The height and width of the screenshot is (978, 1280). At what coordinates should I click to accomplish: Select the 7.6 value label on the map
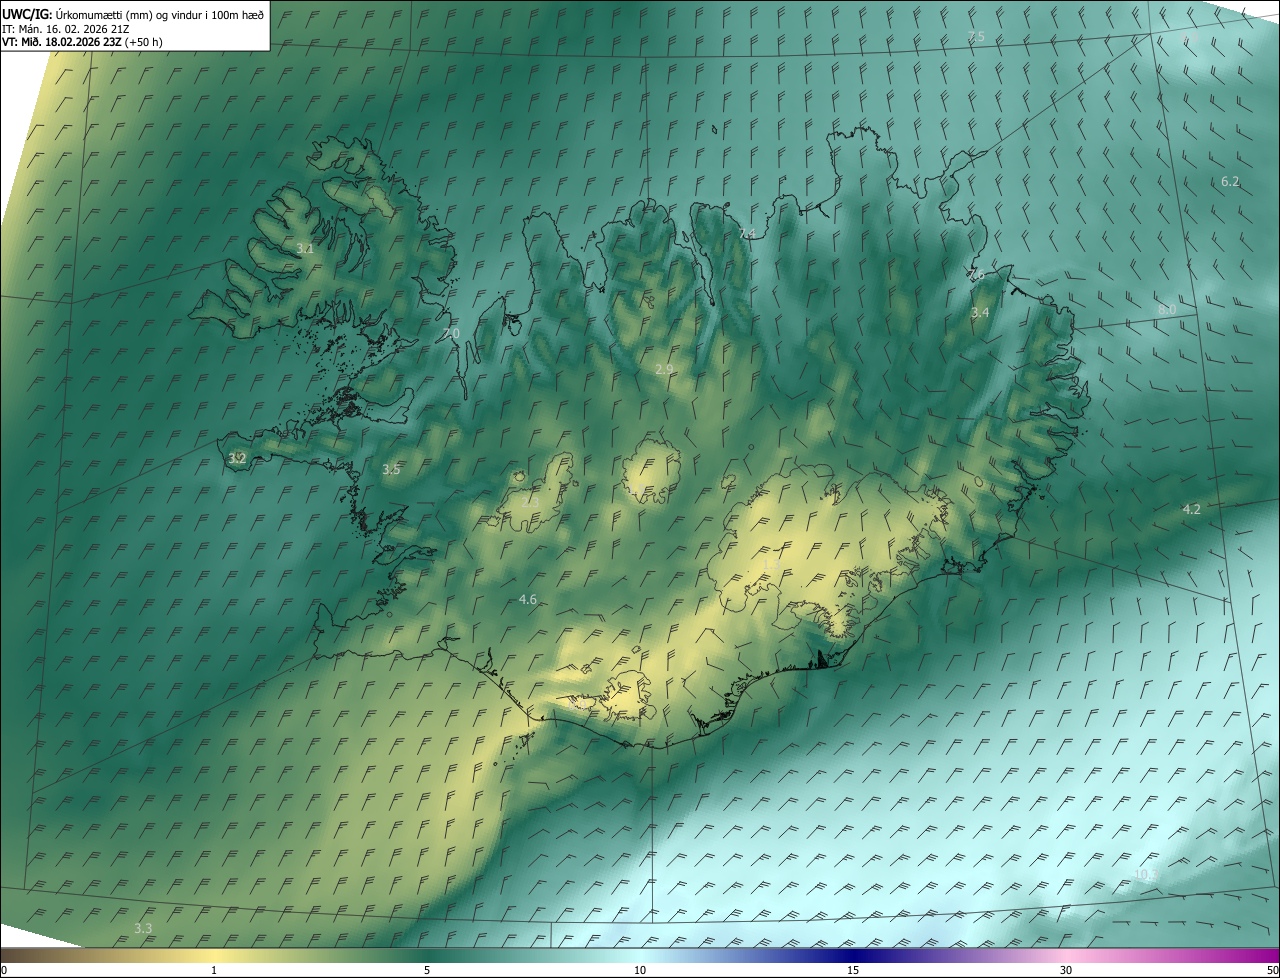(977, 274)
